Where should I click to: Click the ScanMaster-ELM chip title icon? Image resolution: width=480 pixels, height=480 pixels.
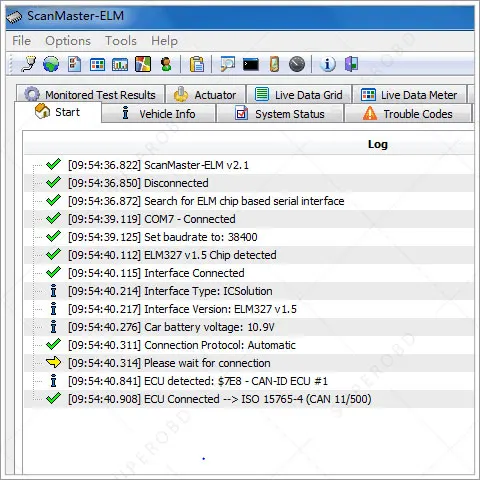click(x=14, y=17)
